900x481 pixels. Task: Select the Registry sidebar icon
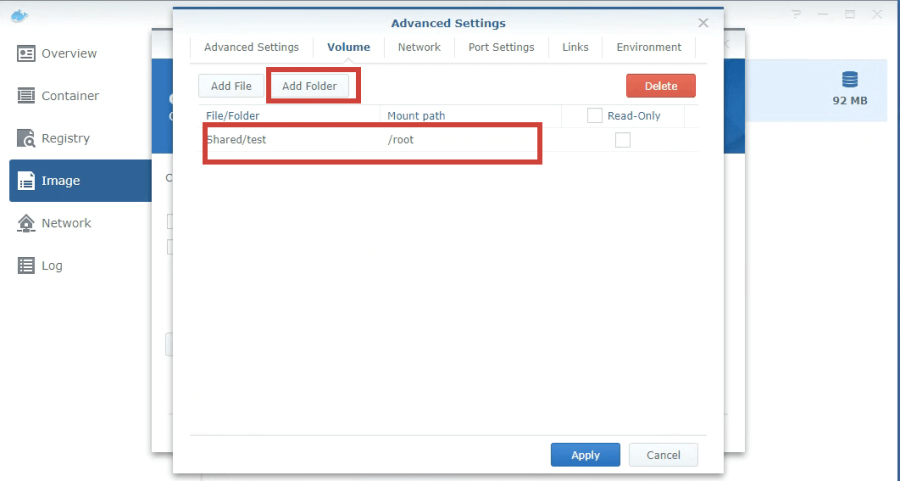point(26,139)
